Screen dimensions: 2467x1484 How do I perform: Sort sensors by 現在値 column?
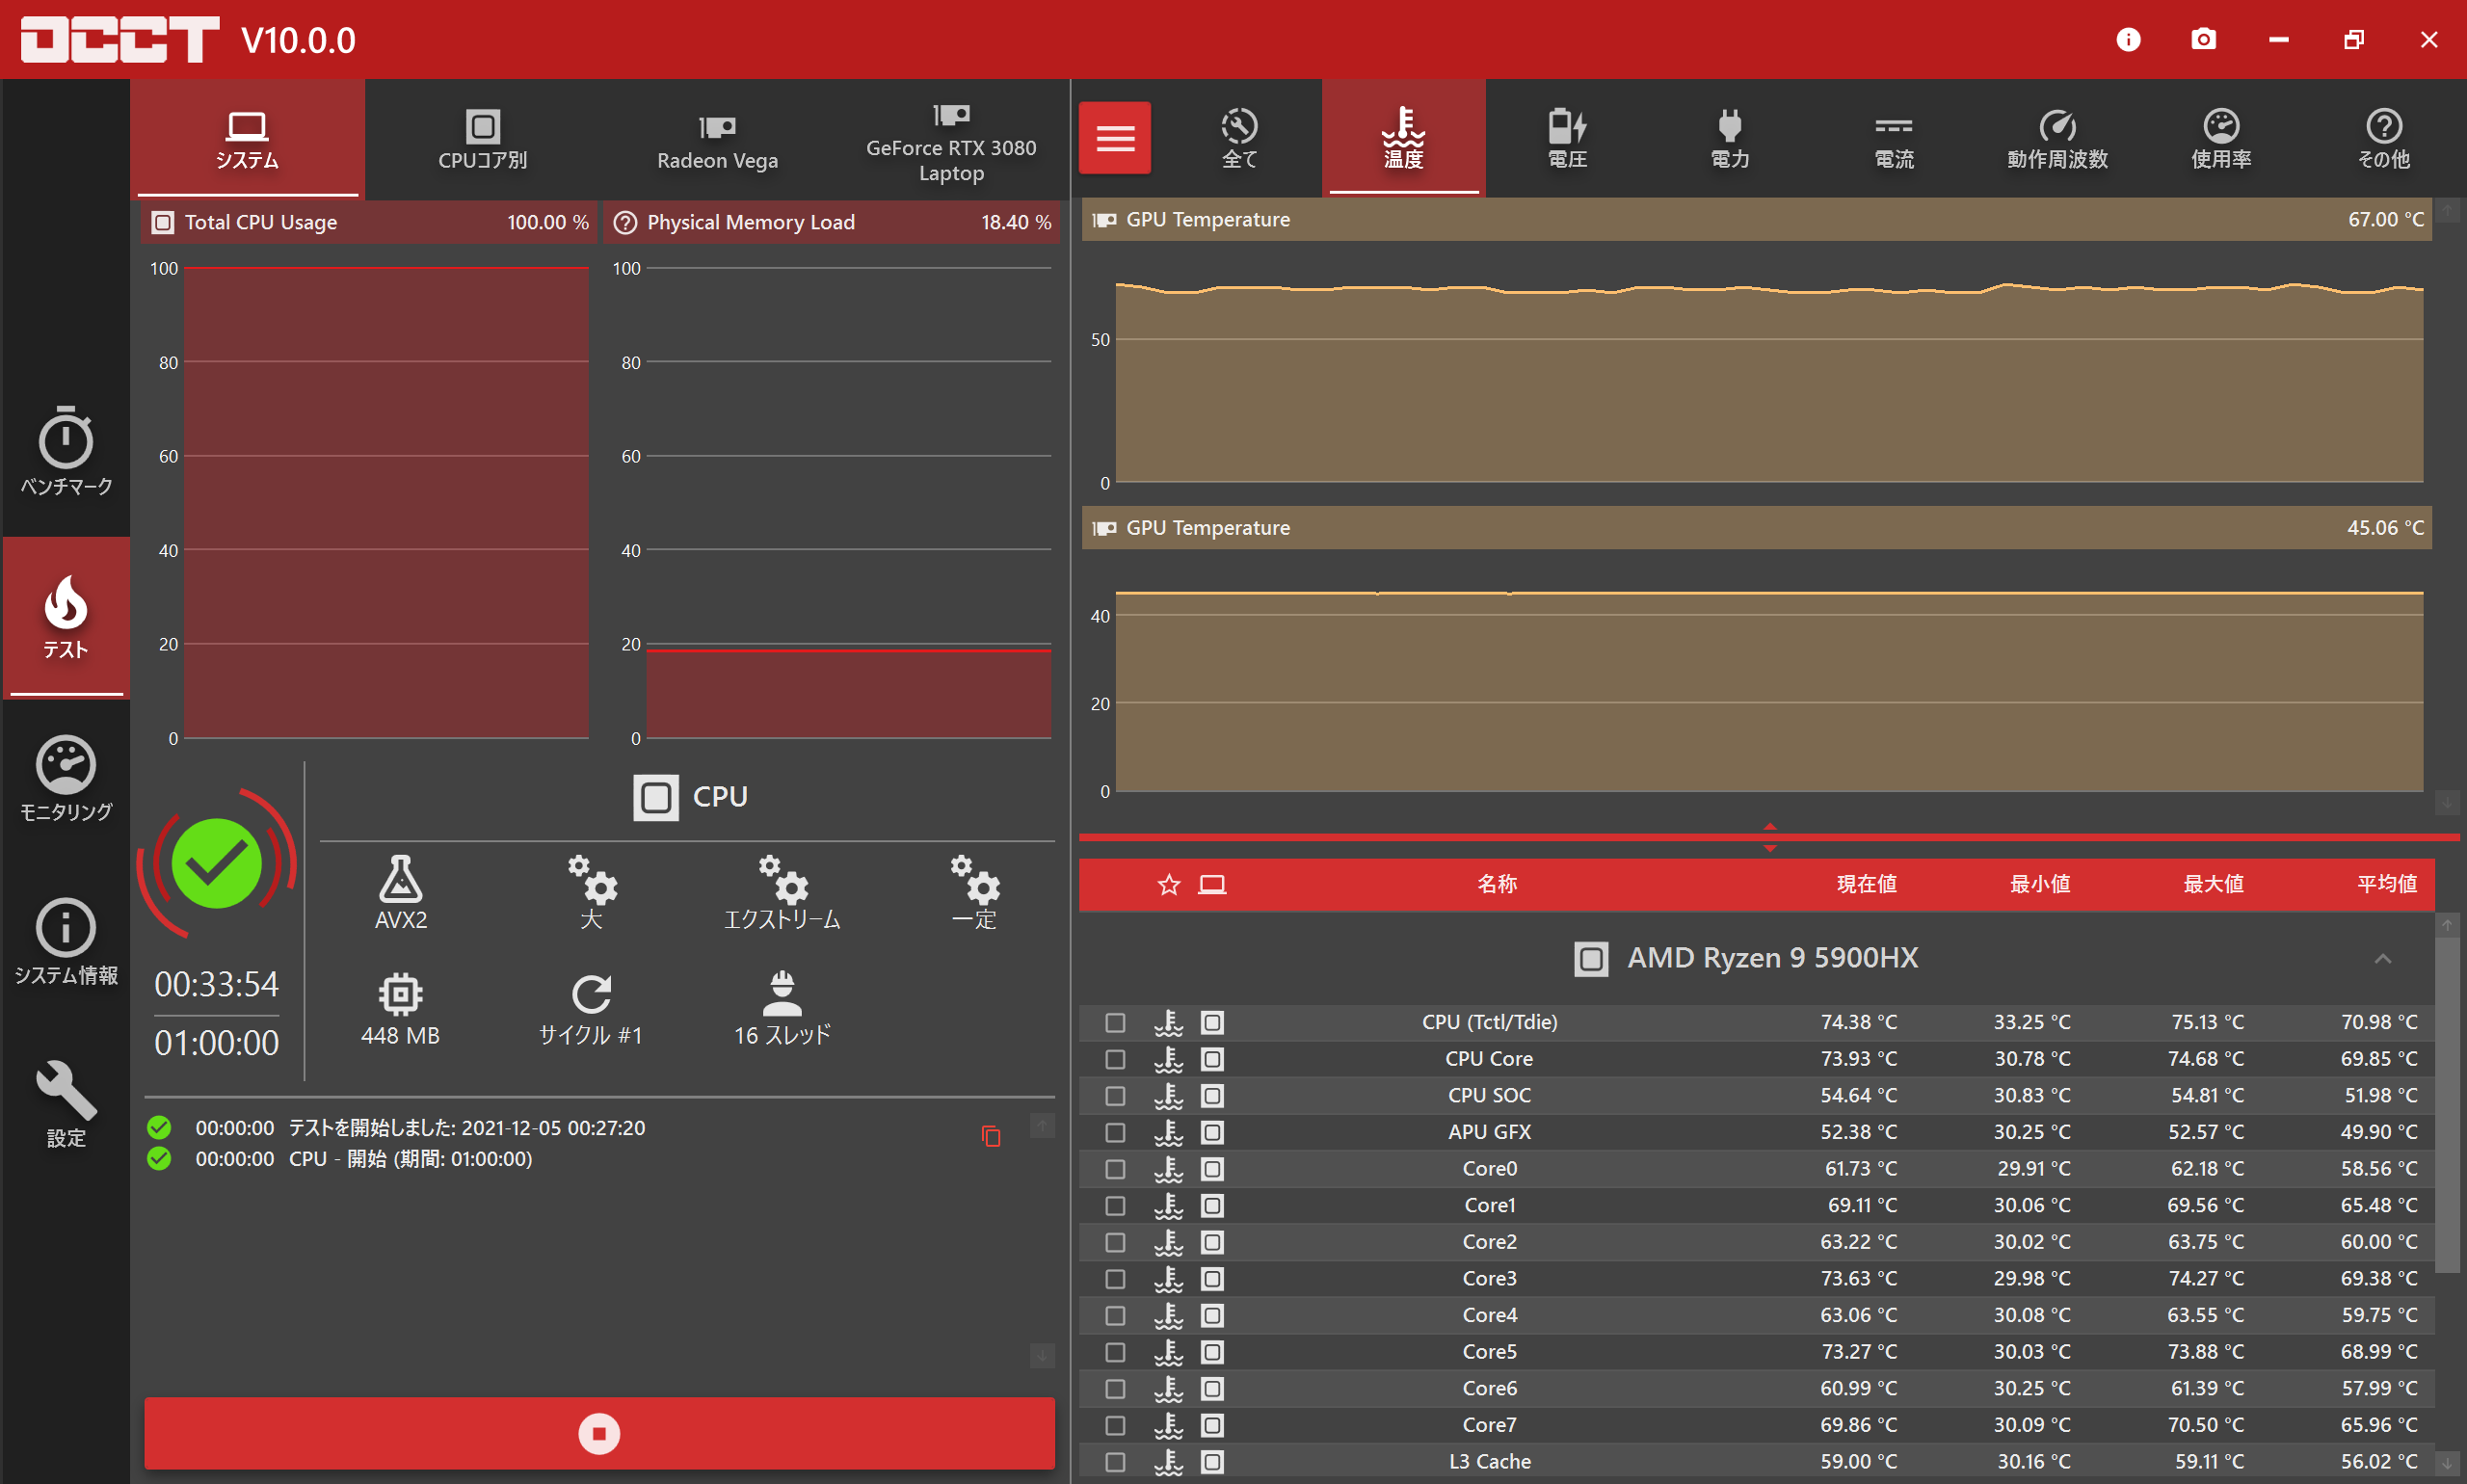(x=1866, y=884)
